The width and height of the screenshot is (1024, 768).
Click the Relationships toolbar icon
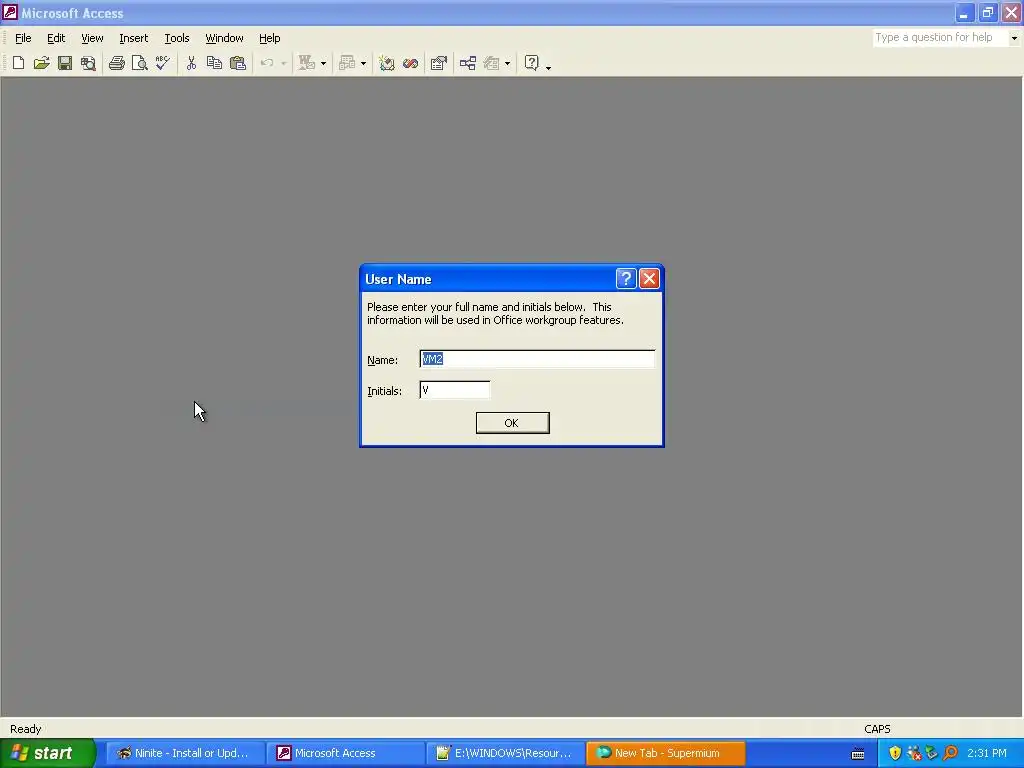click(468, 63)
